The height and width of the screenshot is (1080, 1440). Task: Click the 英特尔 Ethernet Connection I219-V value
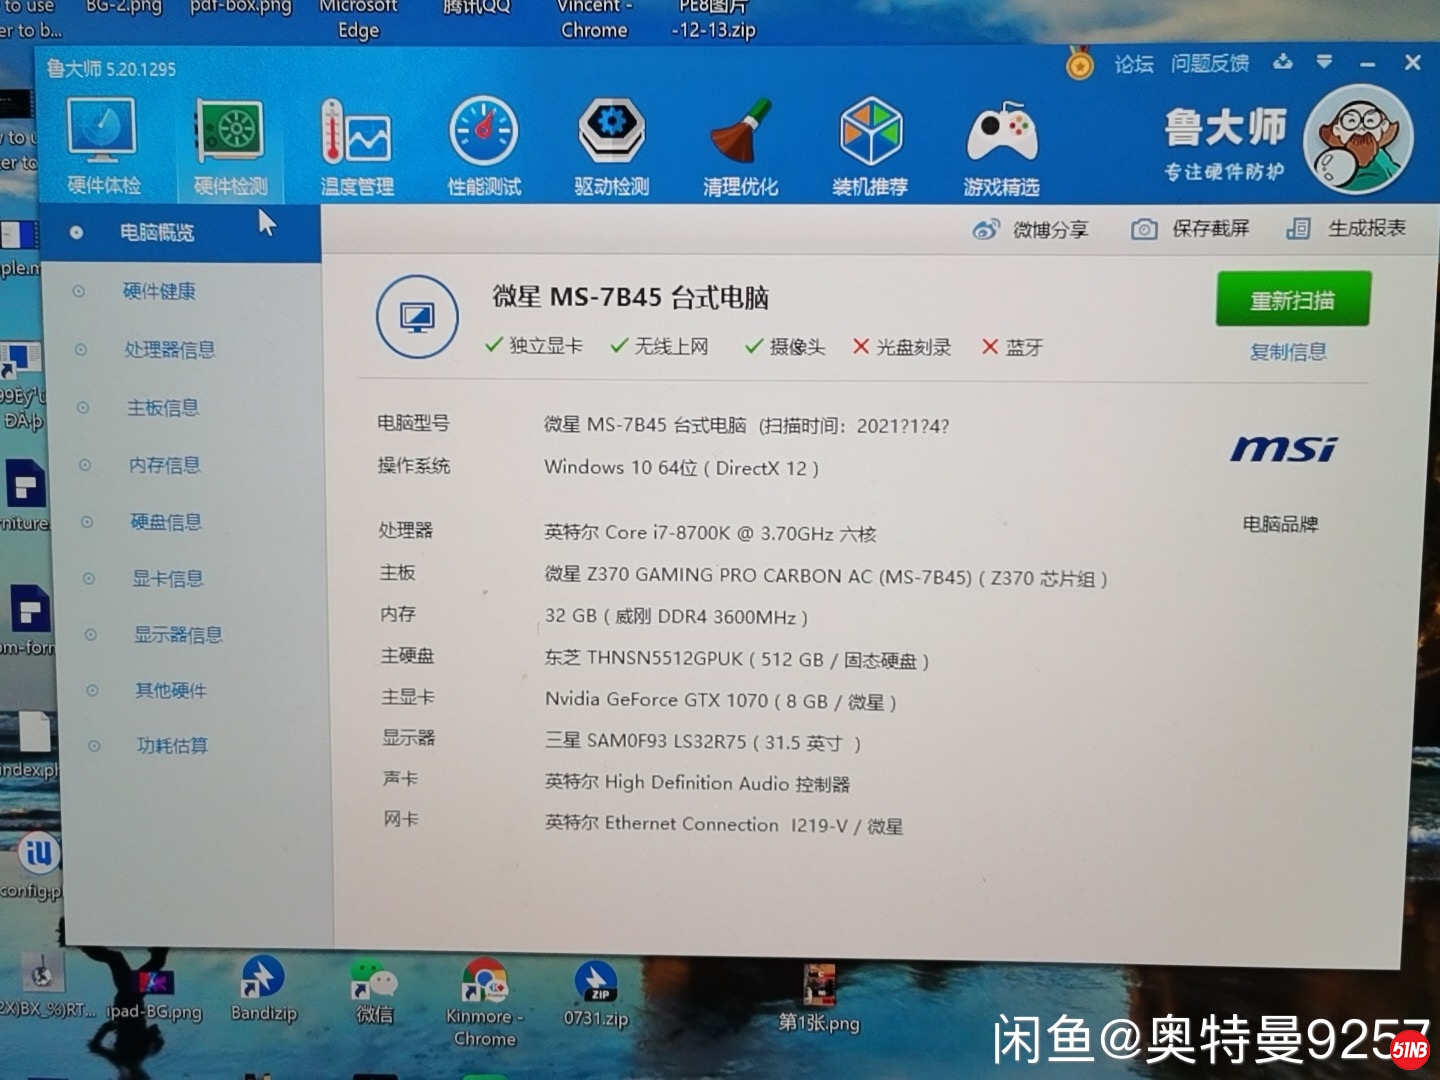[724, 825]
